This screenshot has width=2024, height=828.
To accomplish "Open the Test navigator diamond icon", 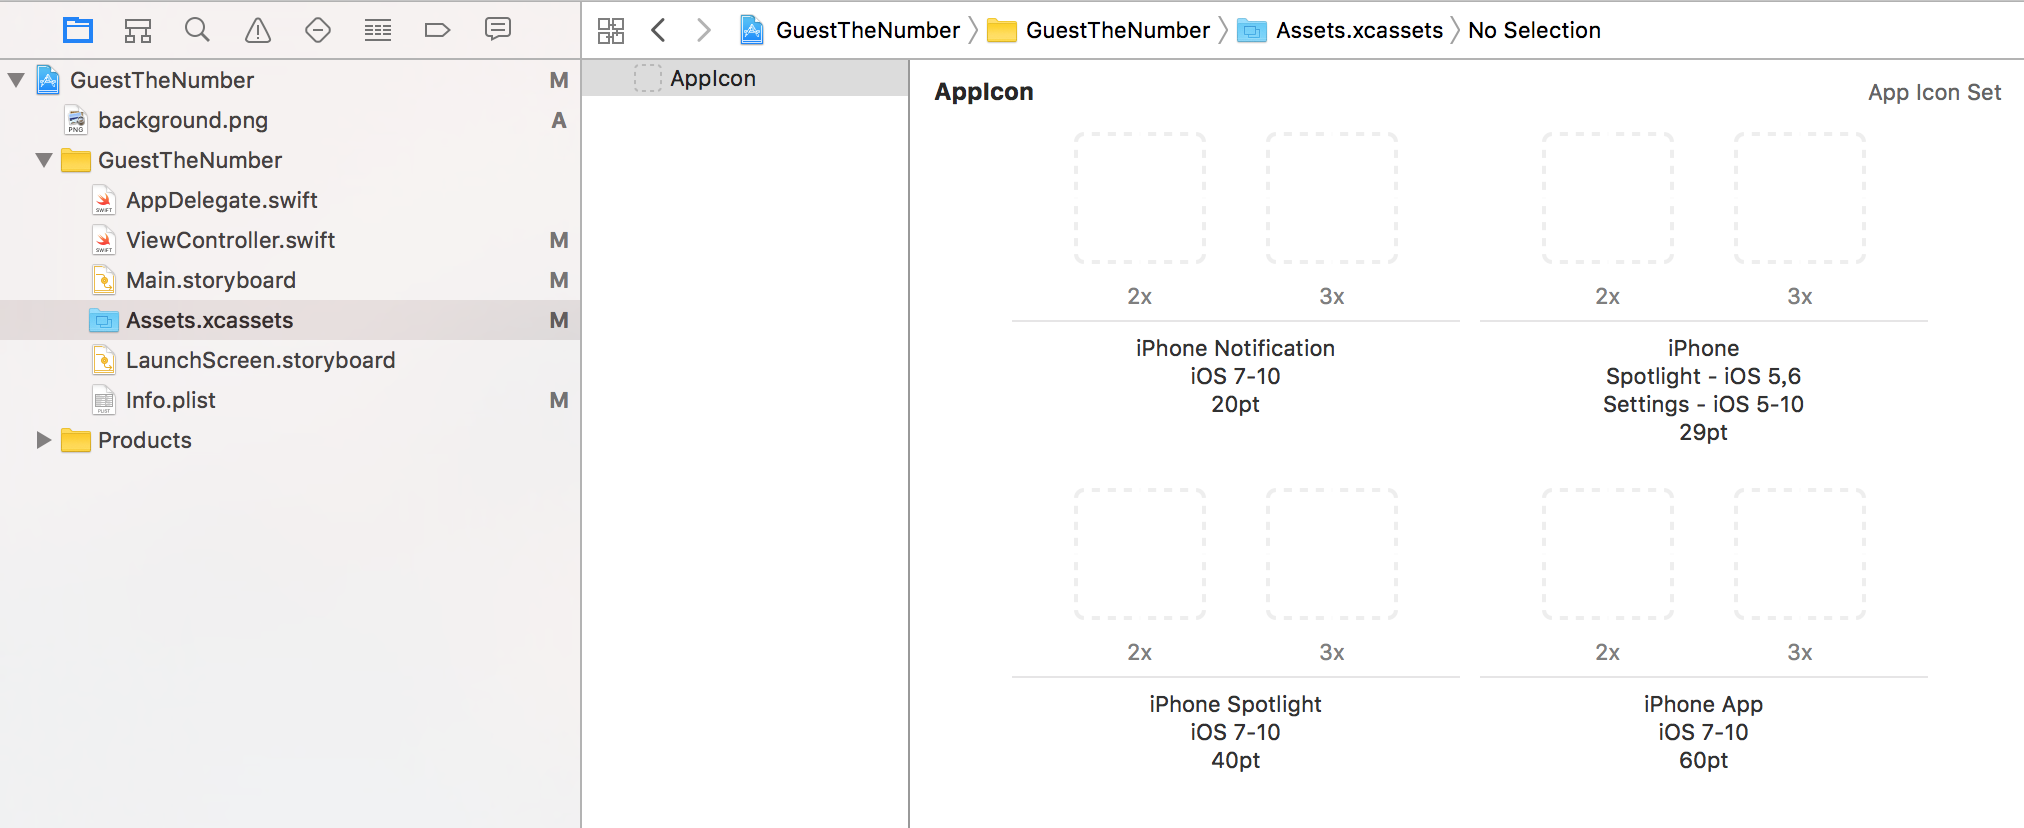I will pos(318,30).
